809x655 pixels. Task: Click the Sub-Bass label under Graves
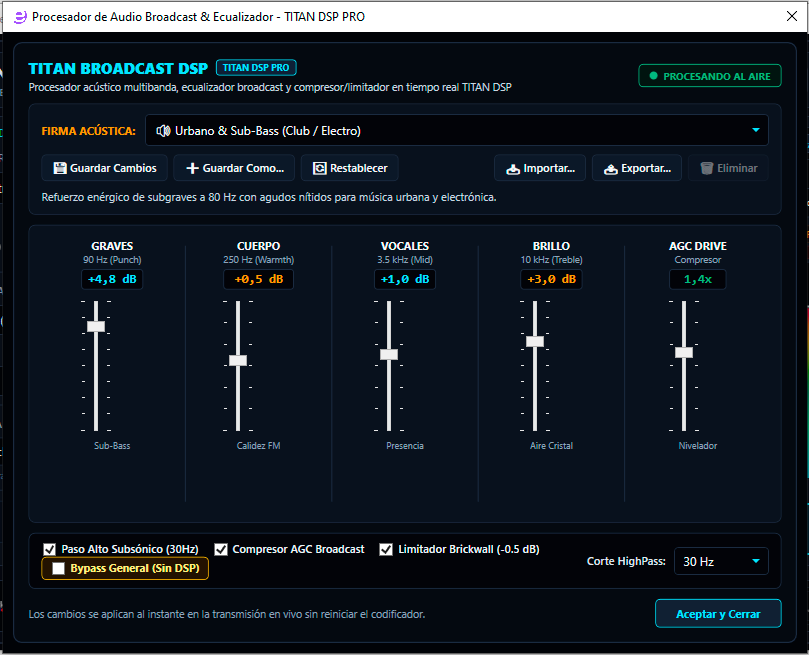[112, 446]
